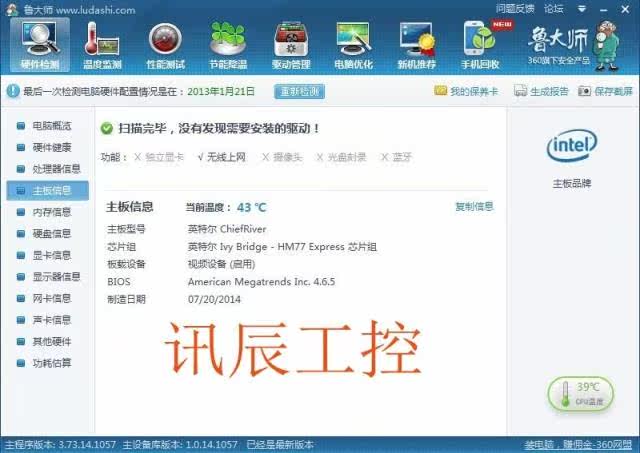Click the 复制信息 copy info link
The height and width of the screenshot is (453, 640).
pyautogui.click(x=474, y=207)
